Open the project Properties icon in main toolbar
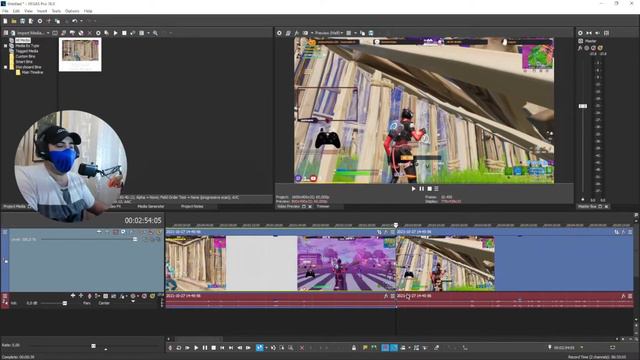Image resolution: width=640 pixels, height=360 pixels. point(40,21)
